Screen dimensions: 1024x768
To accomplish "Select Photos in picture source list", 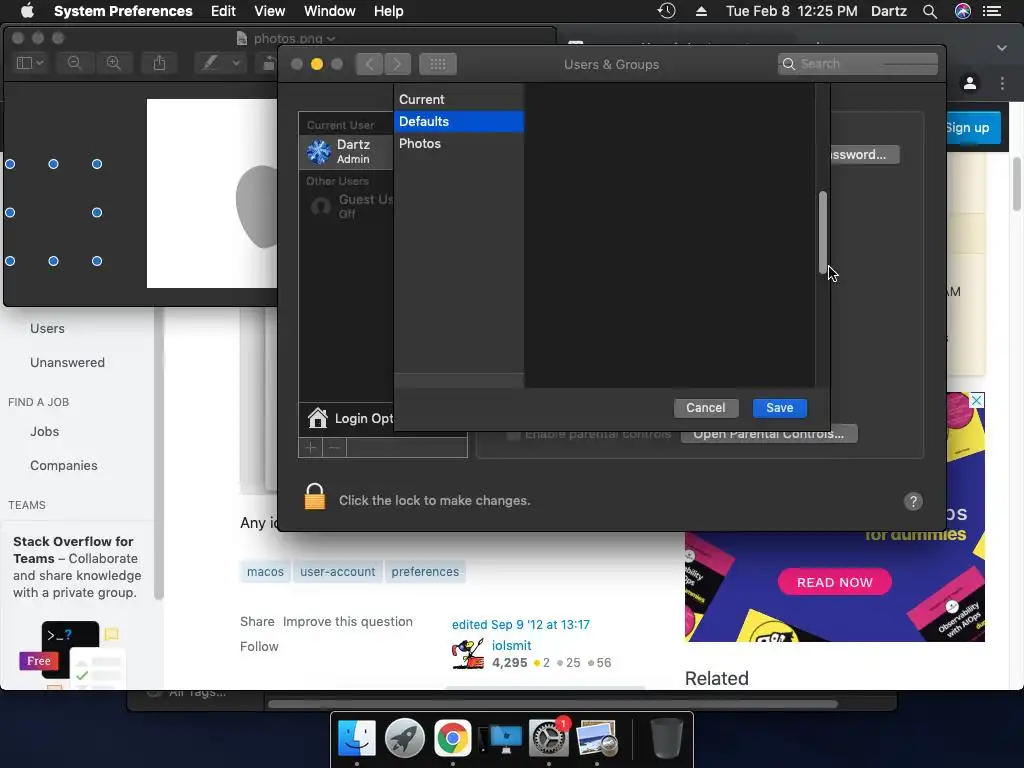I will point(459,144).
